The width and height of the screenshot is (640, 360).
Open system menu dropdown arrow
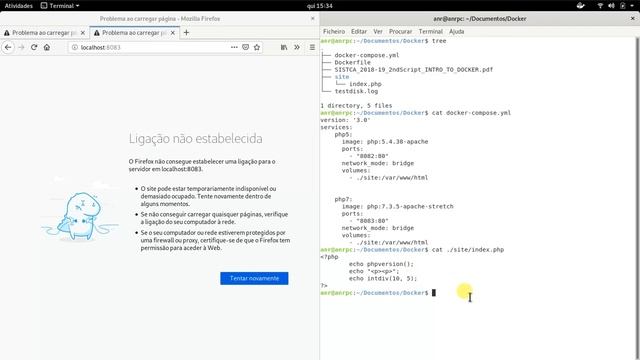coord(632,6)
